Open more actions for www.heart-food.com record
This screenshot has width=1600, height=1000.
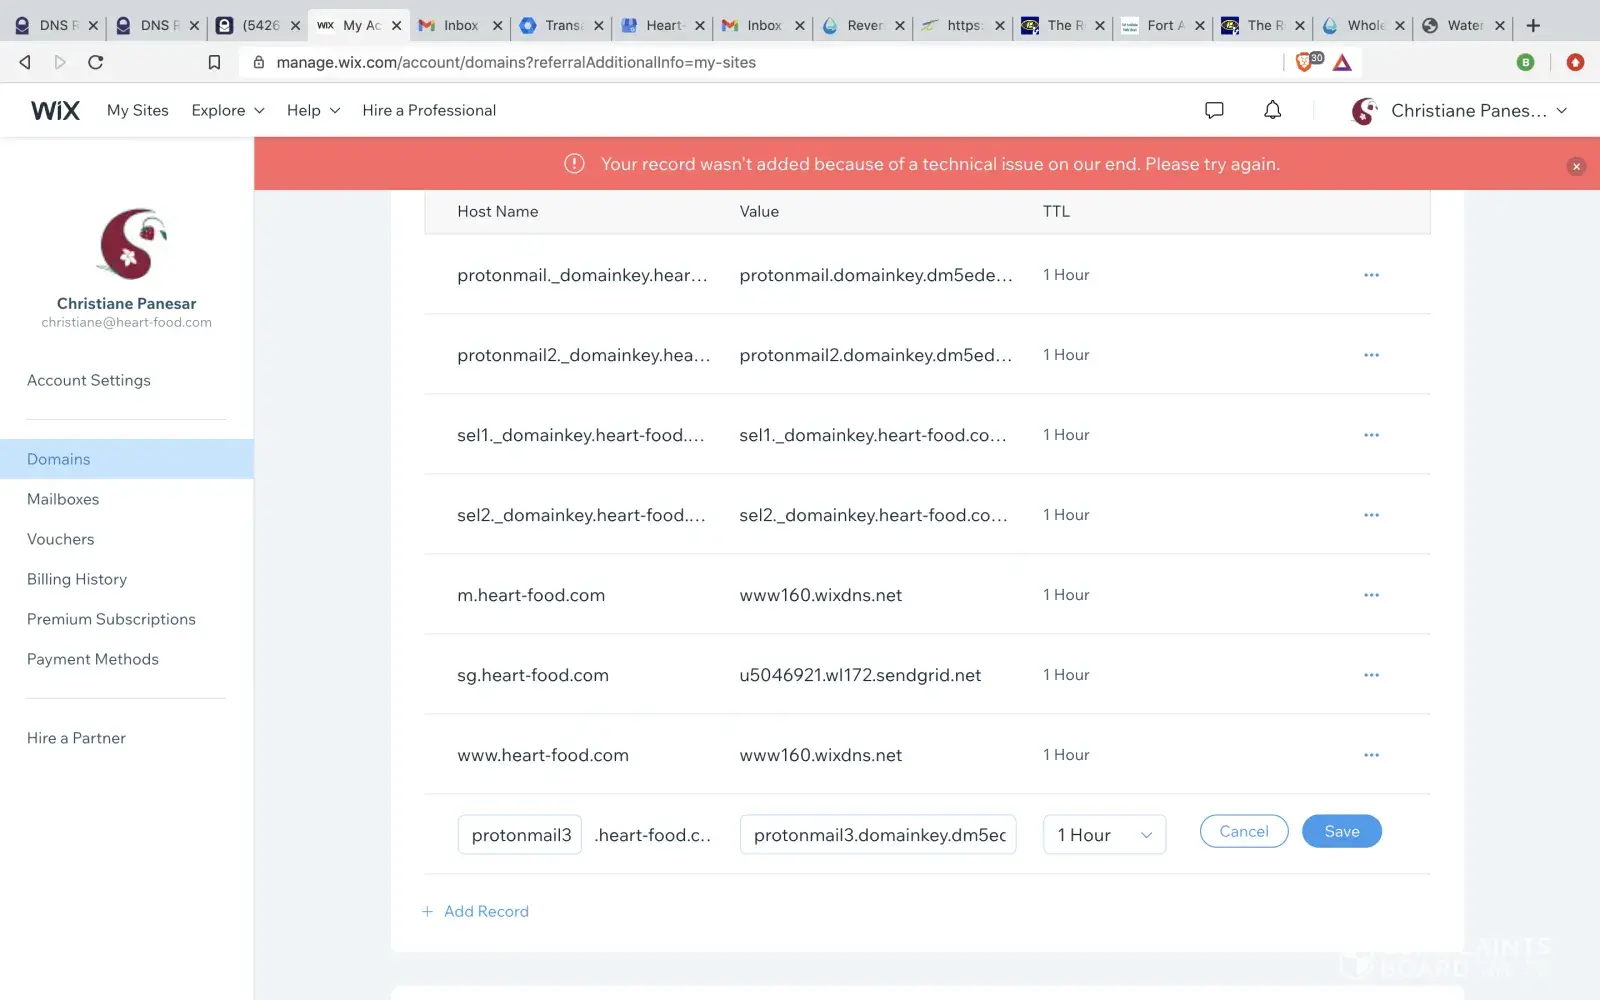tap(1371, 755)
